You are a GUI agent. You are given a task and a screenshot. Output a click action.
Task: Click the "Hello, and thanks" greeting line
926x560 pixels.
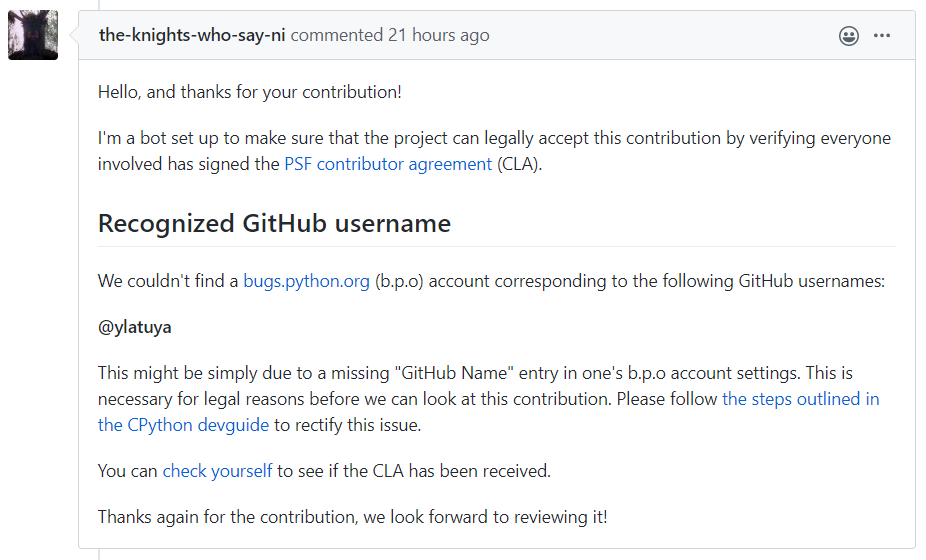click(250, 92)
